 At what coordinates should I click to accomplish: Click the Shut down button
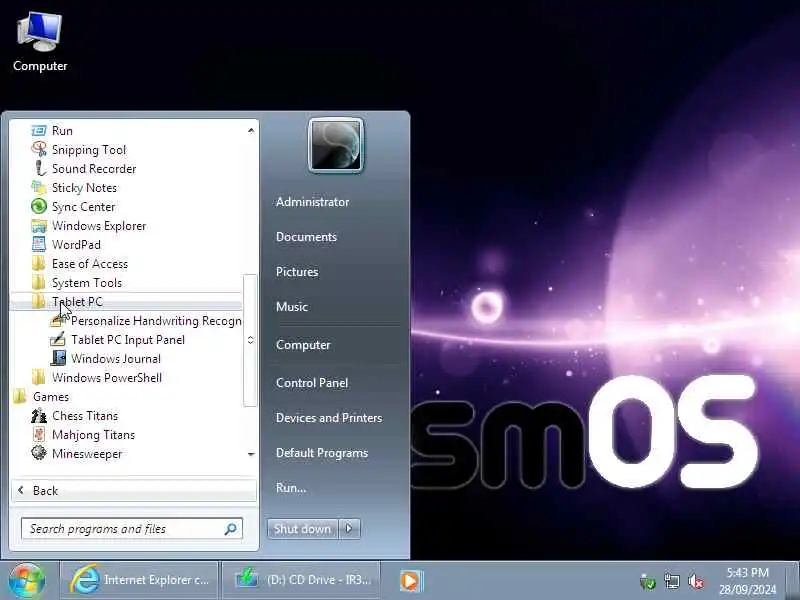[303, 529]
